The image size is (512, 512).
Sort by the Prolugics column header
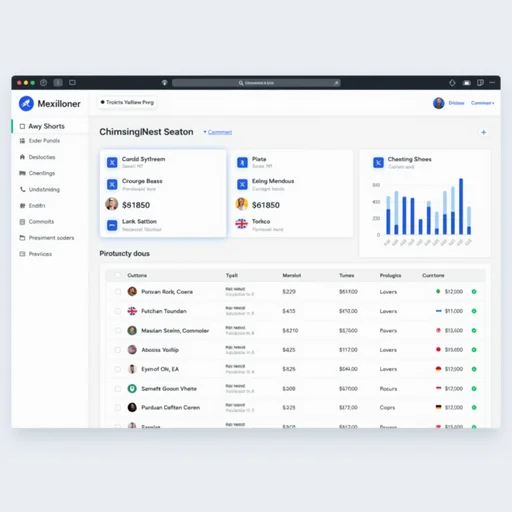(390, 275)
